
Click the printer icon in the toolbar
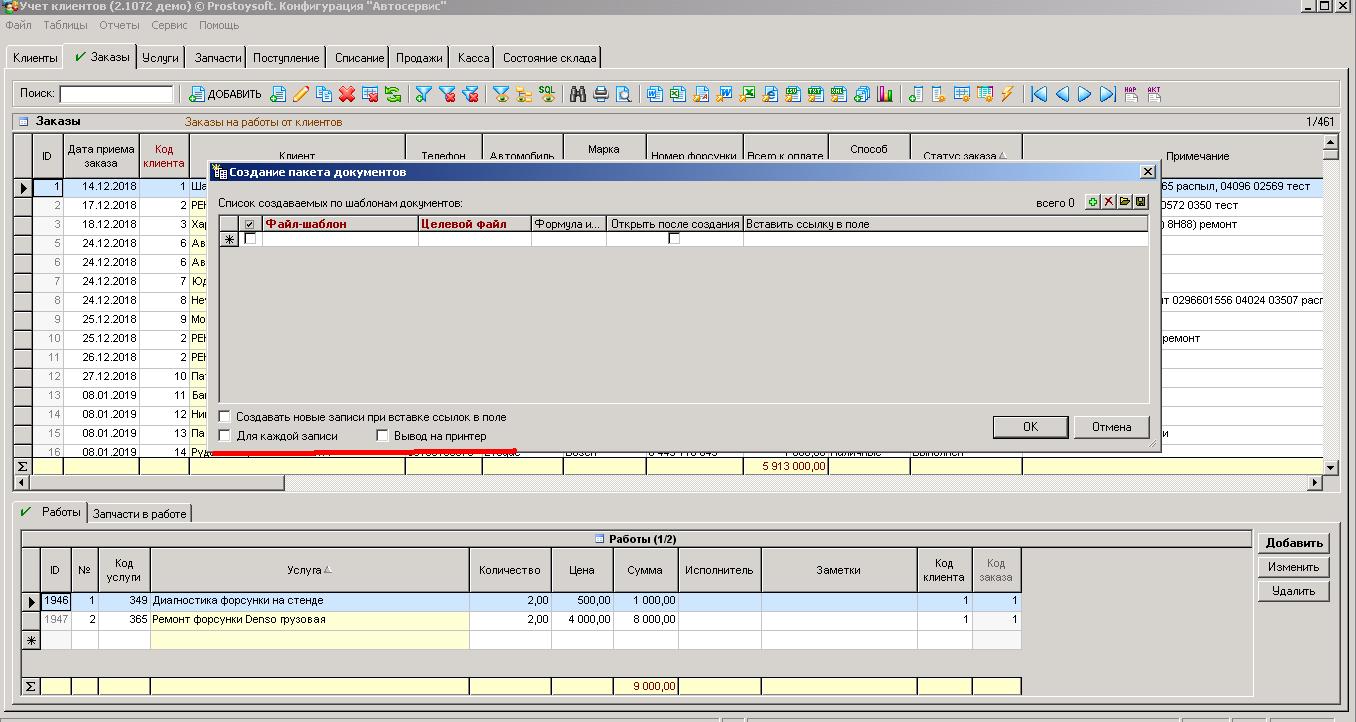tap(601, 94)
